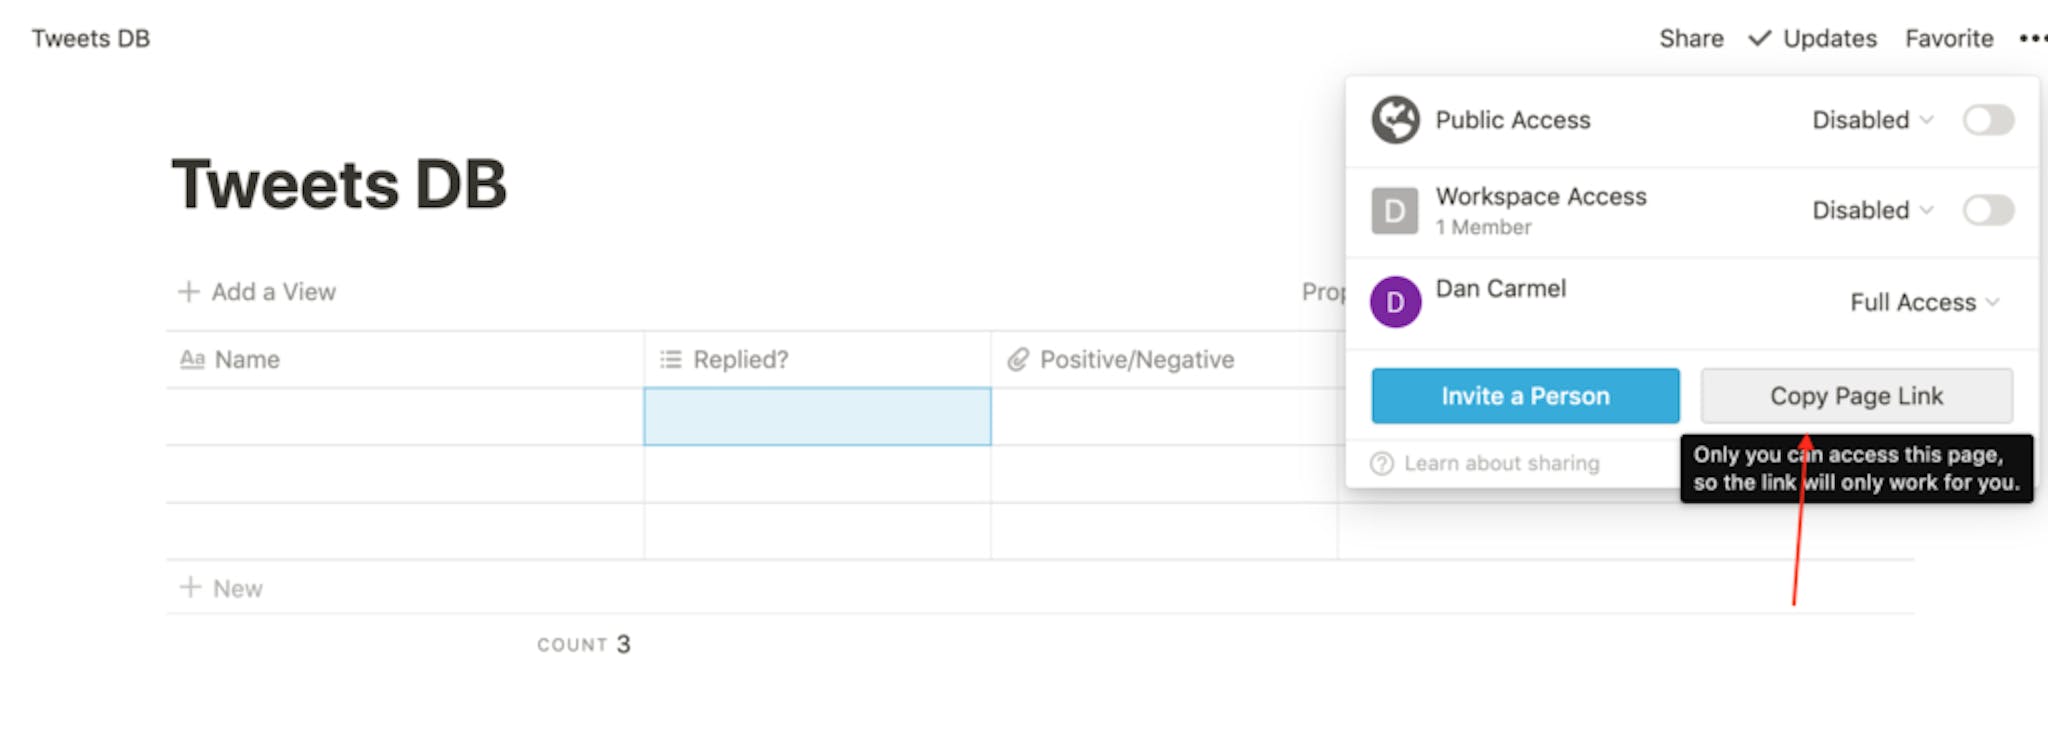Open the Workspace Access Disabled dropdown

tap(1872, 211)
